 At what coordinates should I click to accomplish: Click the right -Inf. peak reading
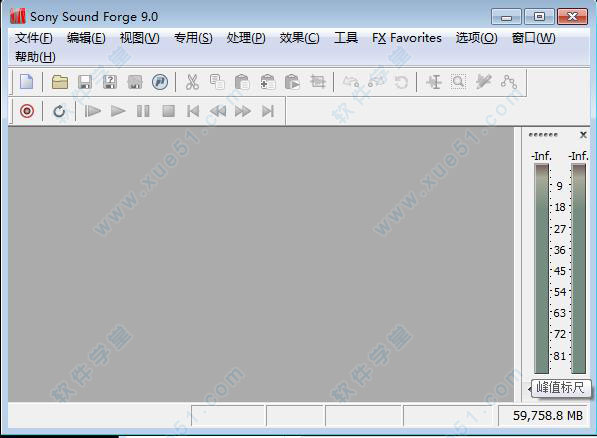[578, 156]
